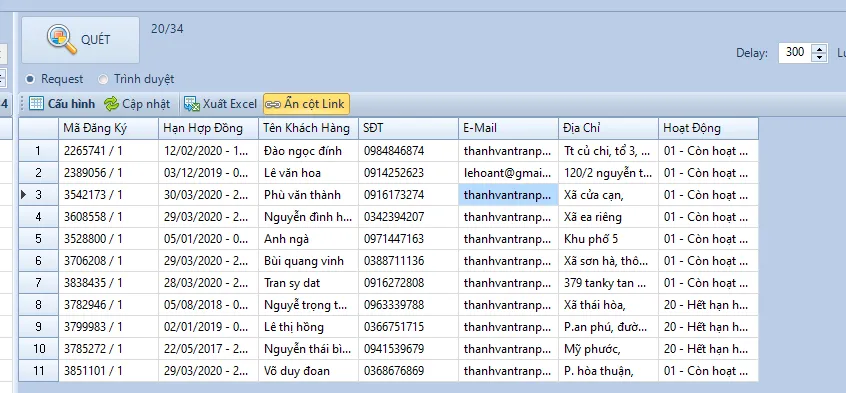846x393 pixels.
Task: Click contract date cell 12/02/2020
Action: pos(209,151)
